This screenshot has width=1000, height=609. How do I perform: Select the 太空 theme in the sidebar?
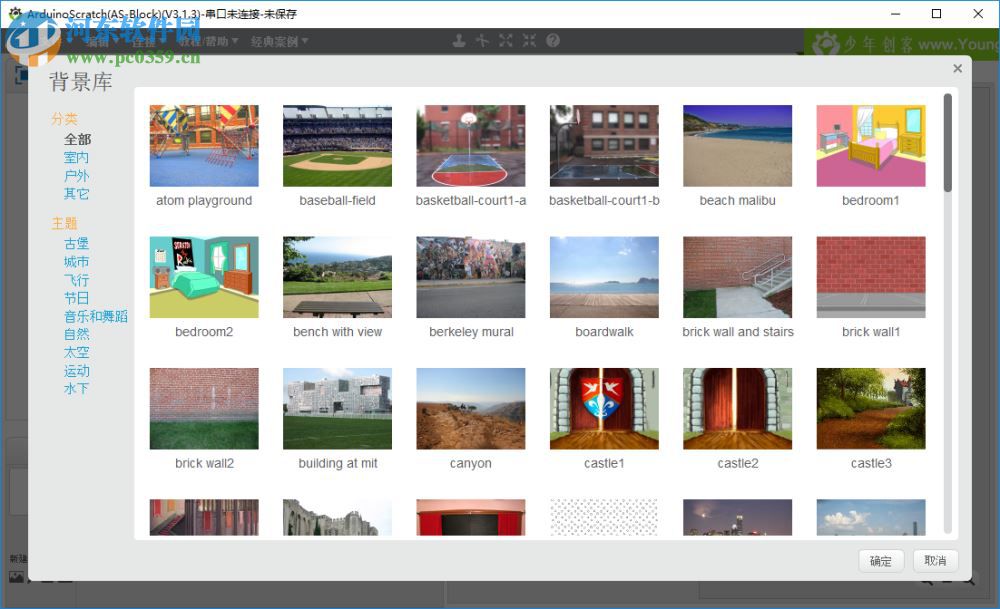(76, 352)
